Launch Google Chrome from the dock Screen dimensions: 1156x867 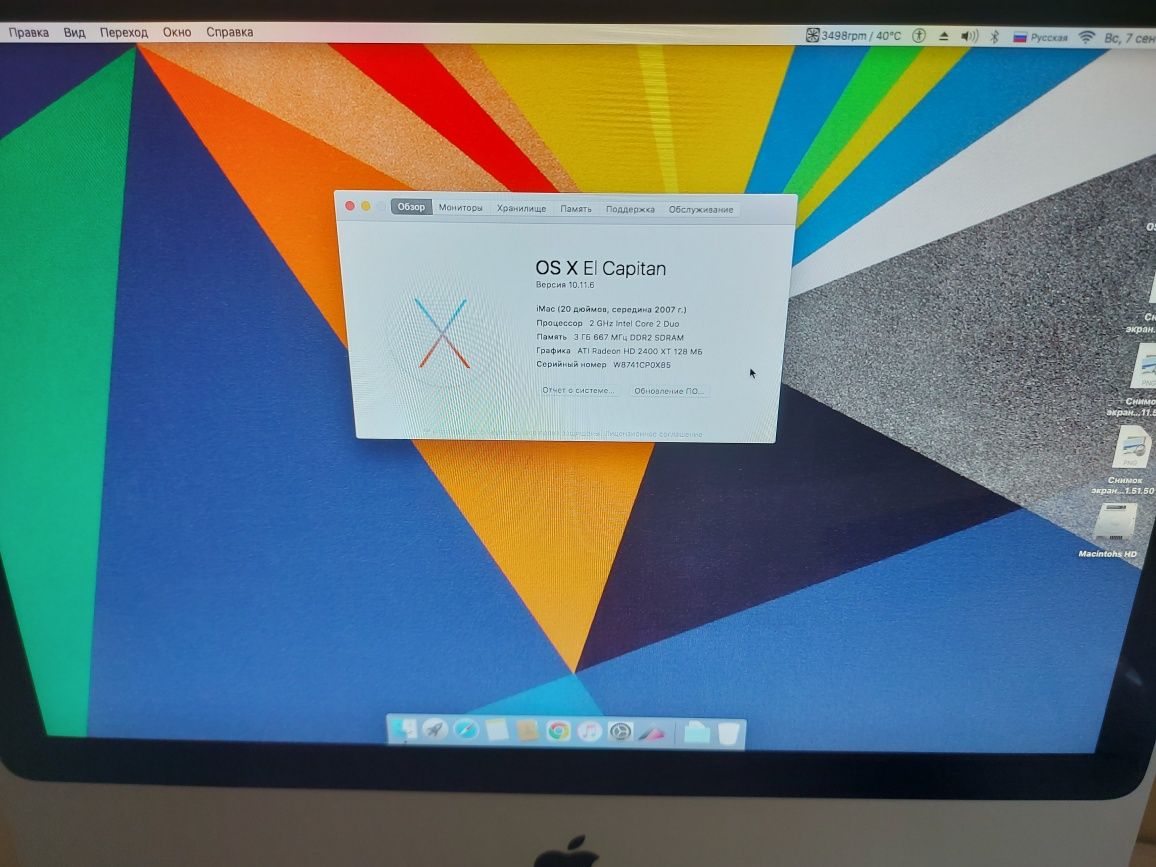(559, 731)
